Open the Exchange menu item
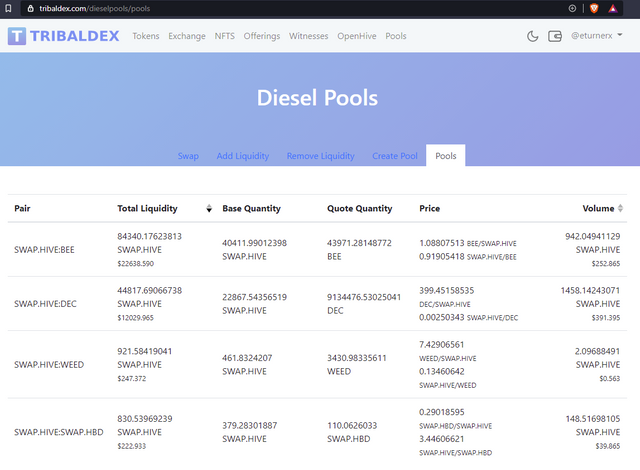 tap(187, 36)
